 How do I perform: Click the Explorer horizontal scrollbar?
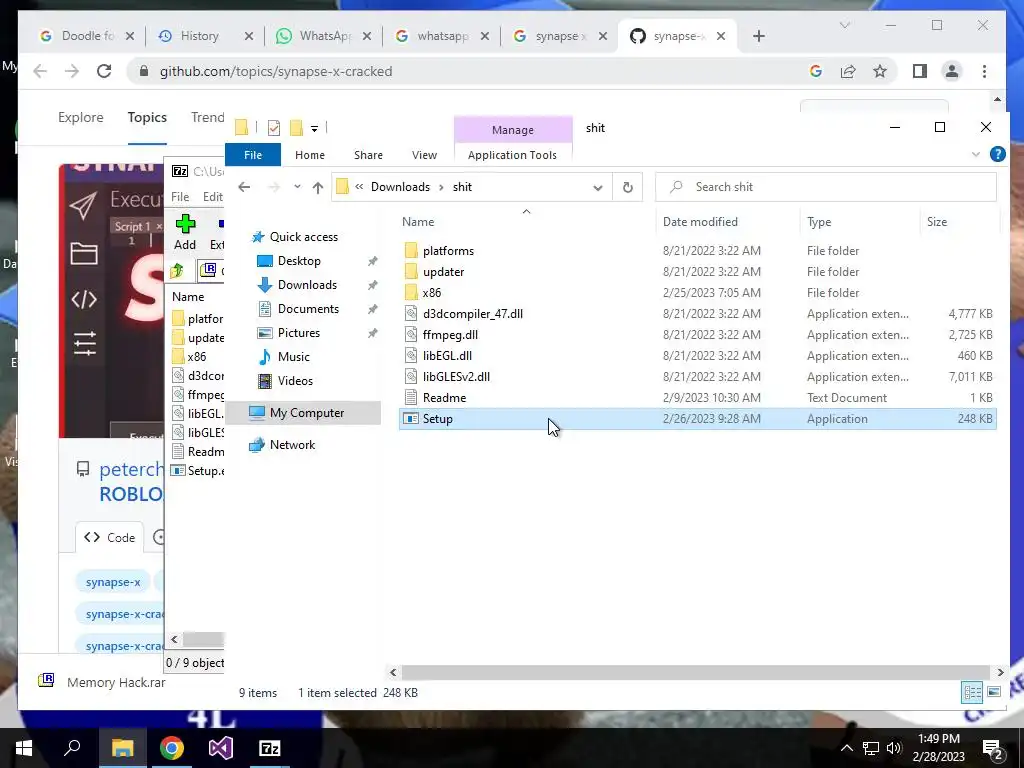pos(696,672)
